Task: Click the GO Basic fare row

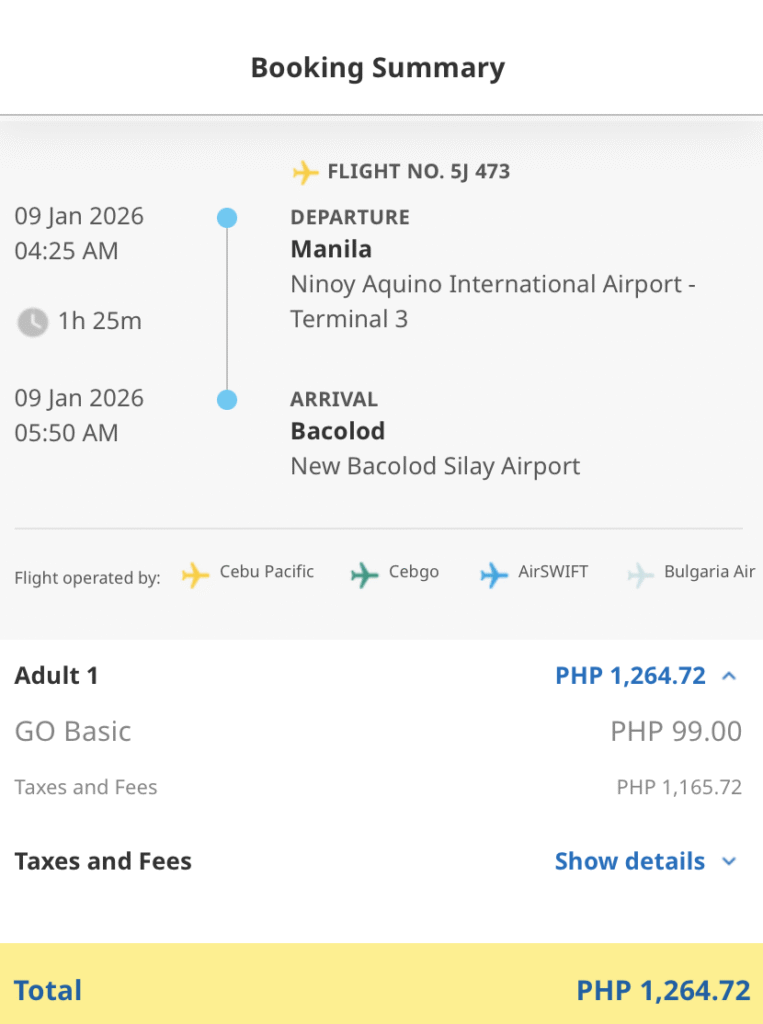Action: [378, 731]
